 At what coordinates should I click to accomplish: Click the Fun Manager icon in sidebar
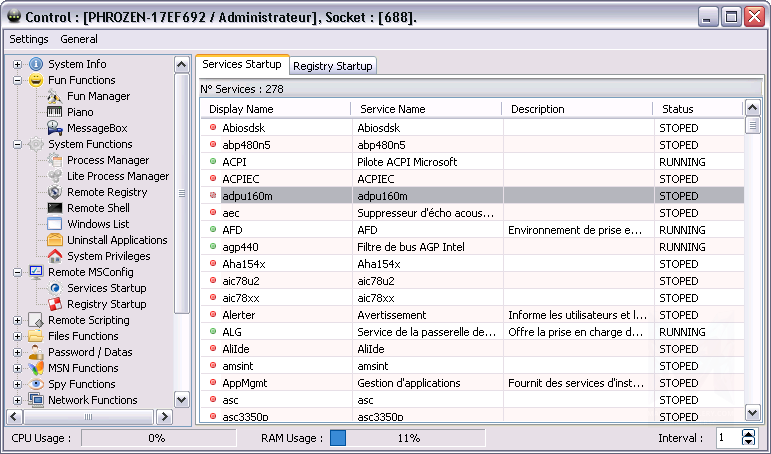point(55,96)
